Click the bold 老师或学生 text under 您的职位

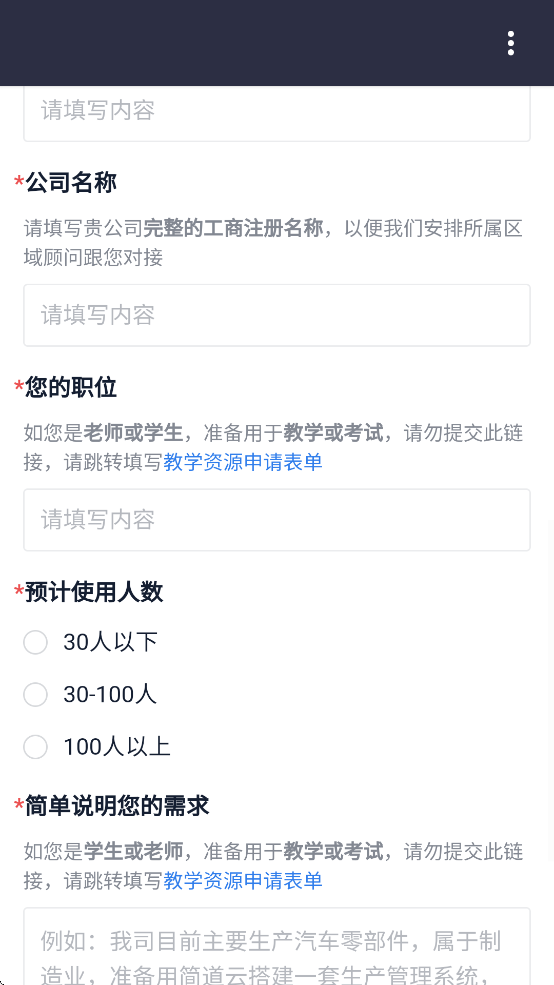coord(133,433)
